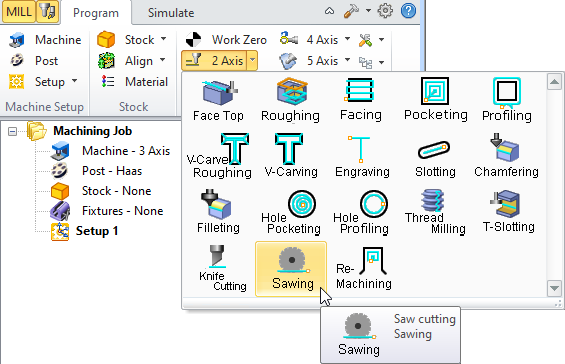The width and height of the screenshot is (565, 364).
Task: Select Hole Profiling
Action: pos(362,212)
